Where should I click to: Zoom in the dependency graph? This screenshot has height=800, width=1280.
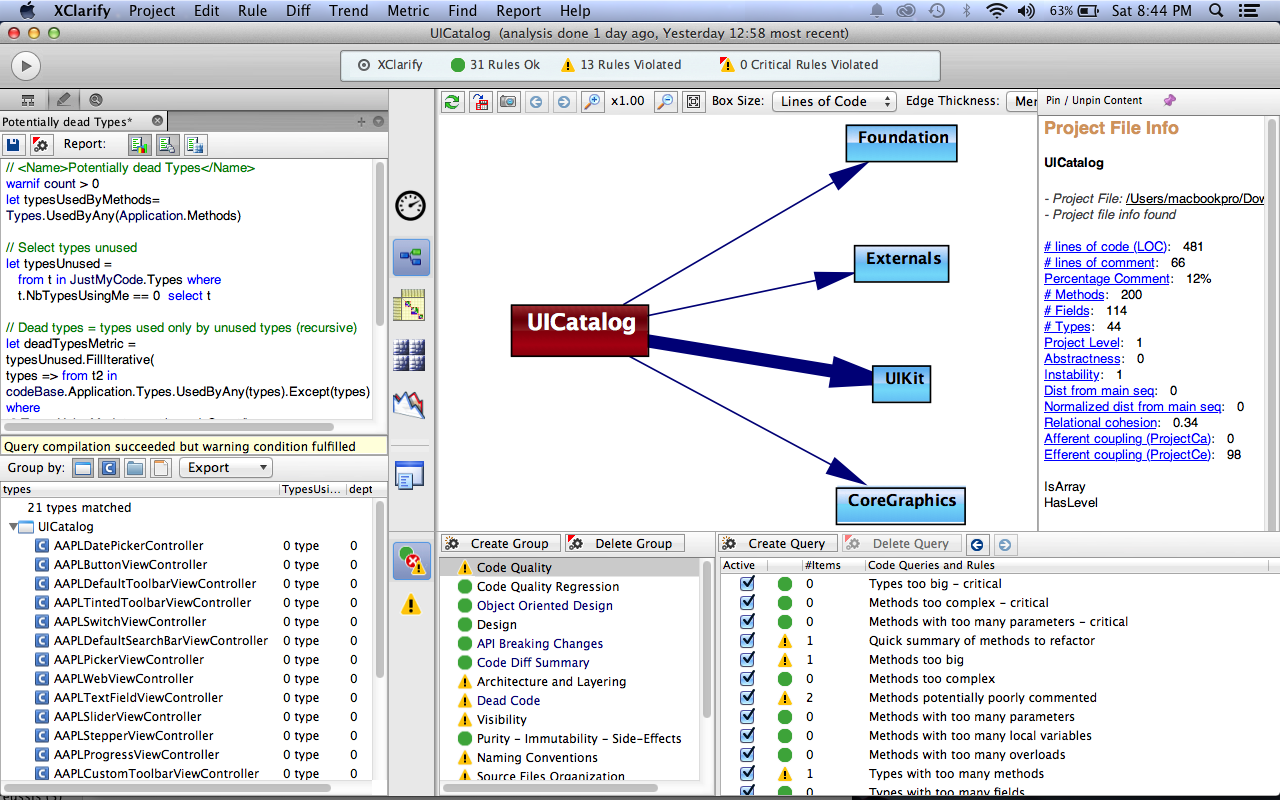[593, 101]
